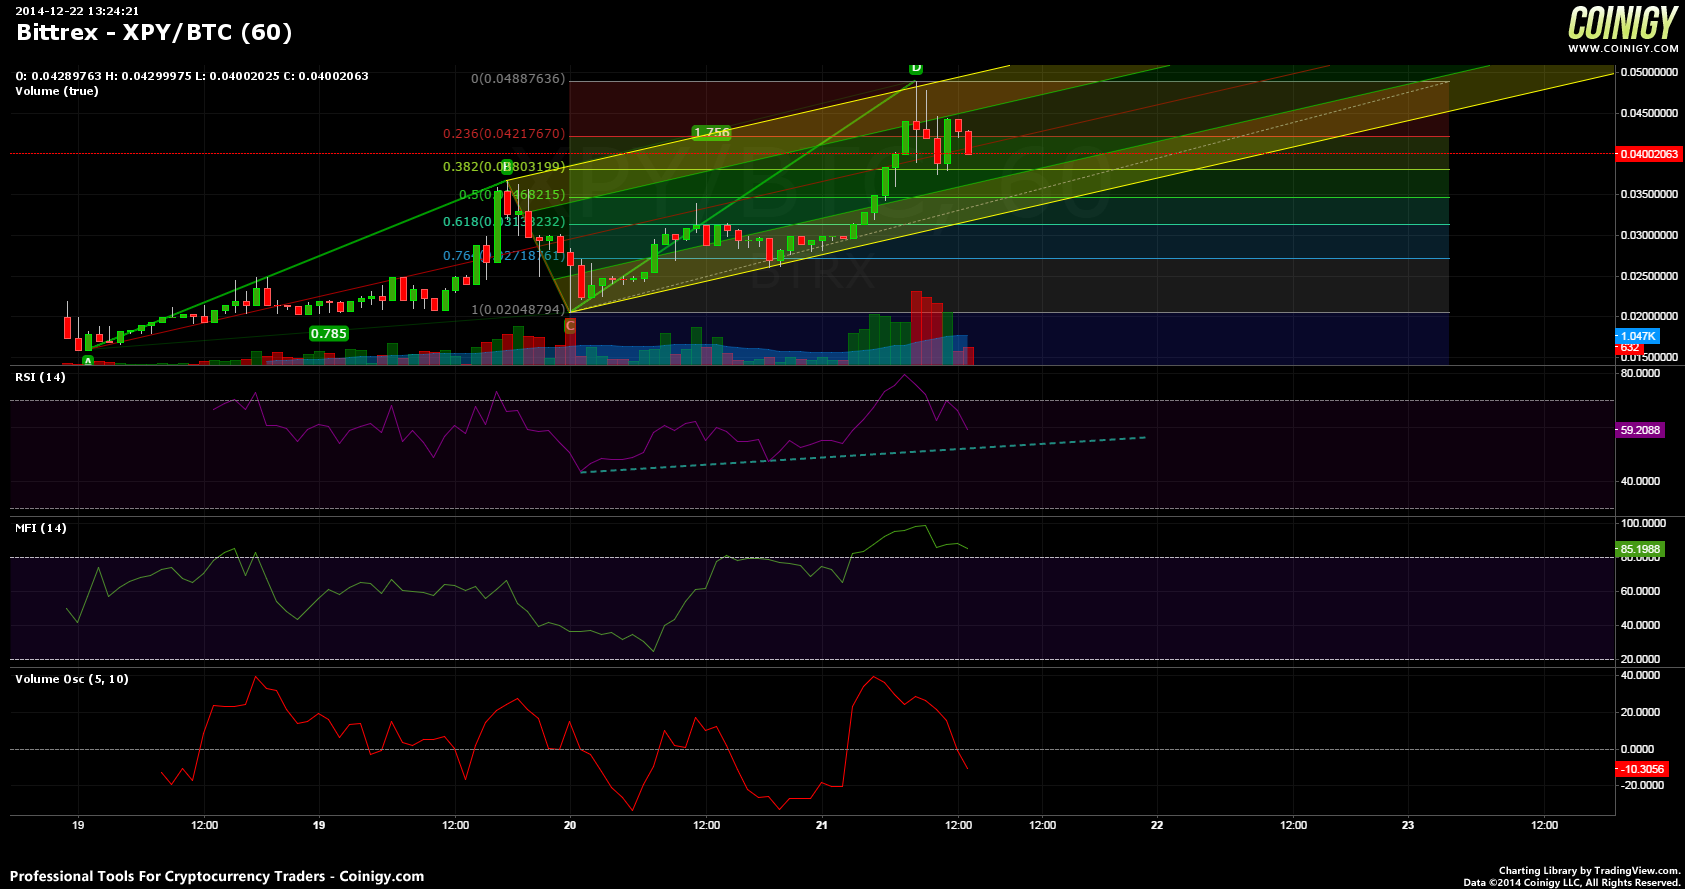Image resolution: width=1685 pixels, height=889 pixels.
Task: Click the 0.03000000 price axis label
Action: 1649,235
